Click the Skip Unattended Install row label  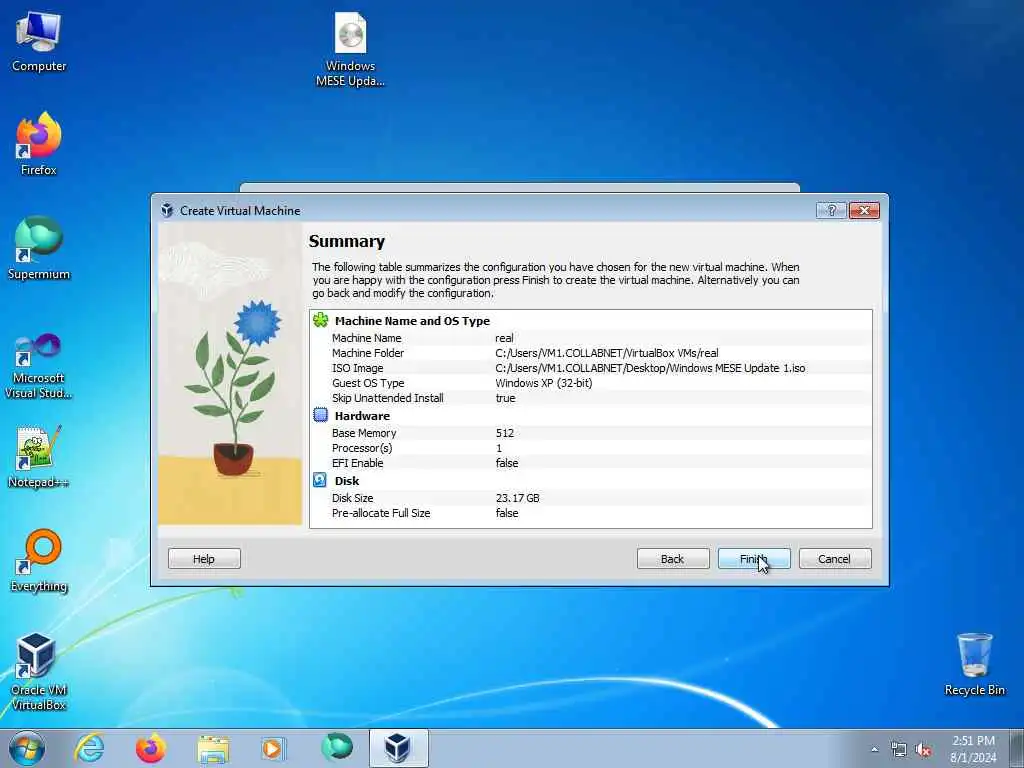click(x=387, y=398)
